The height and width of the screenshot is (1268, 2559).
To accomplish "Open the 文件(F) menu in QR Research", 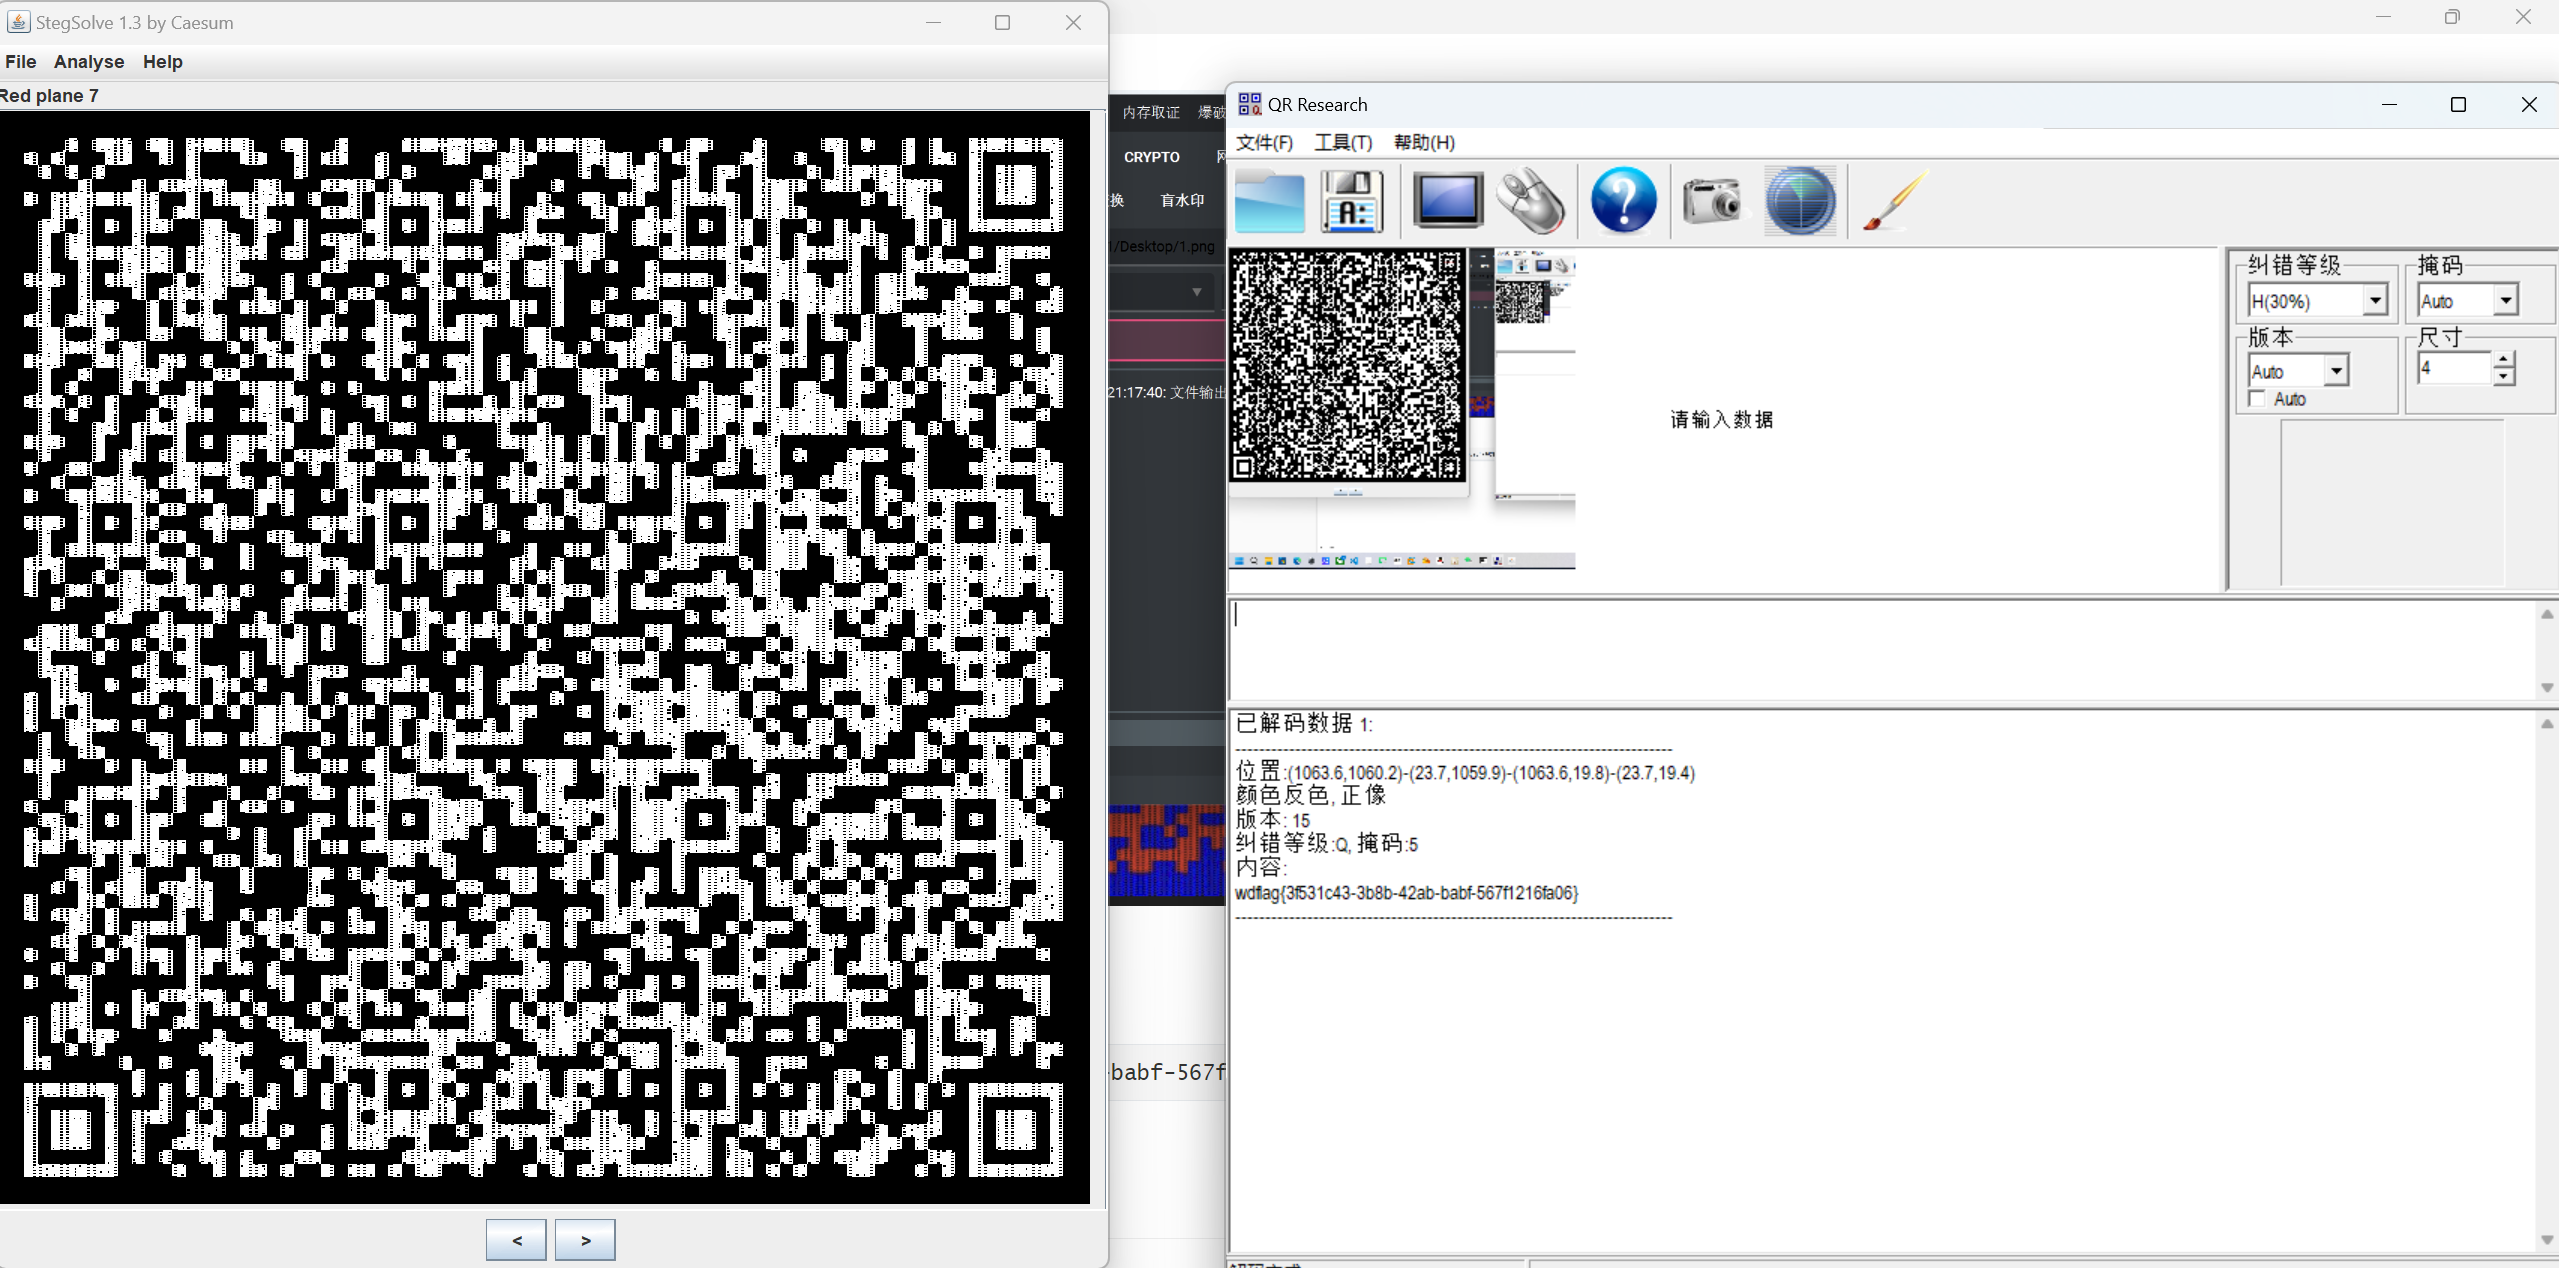I will 1264,143.
